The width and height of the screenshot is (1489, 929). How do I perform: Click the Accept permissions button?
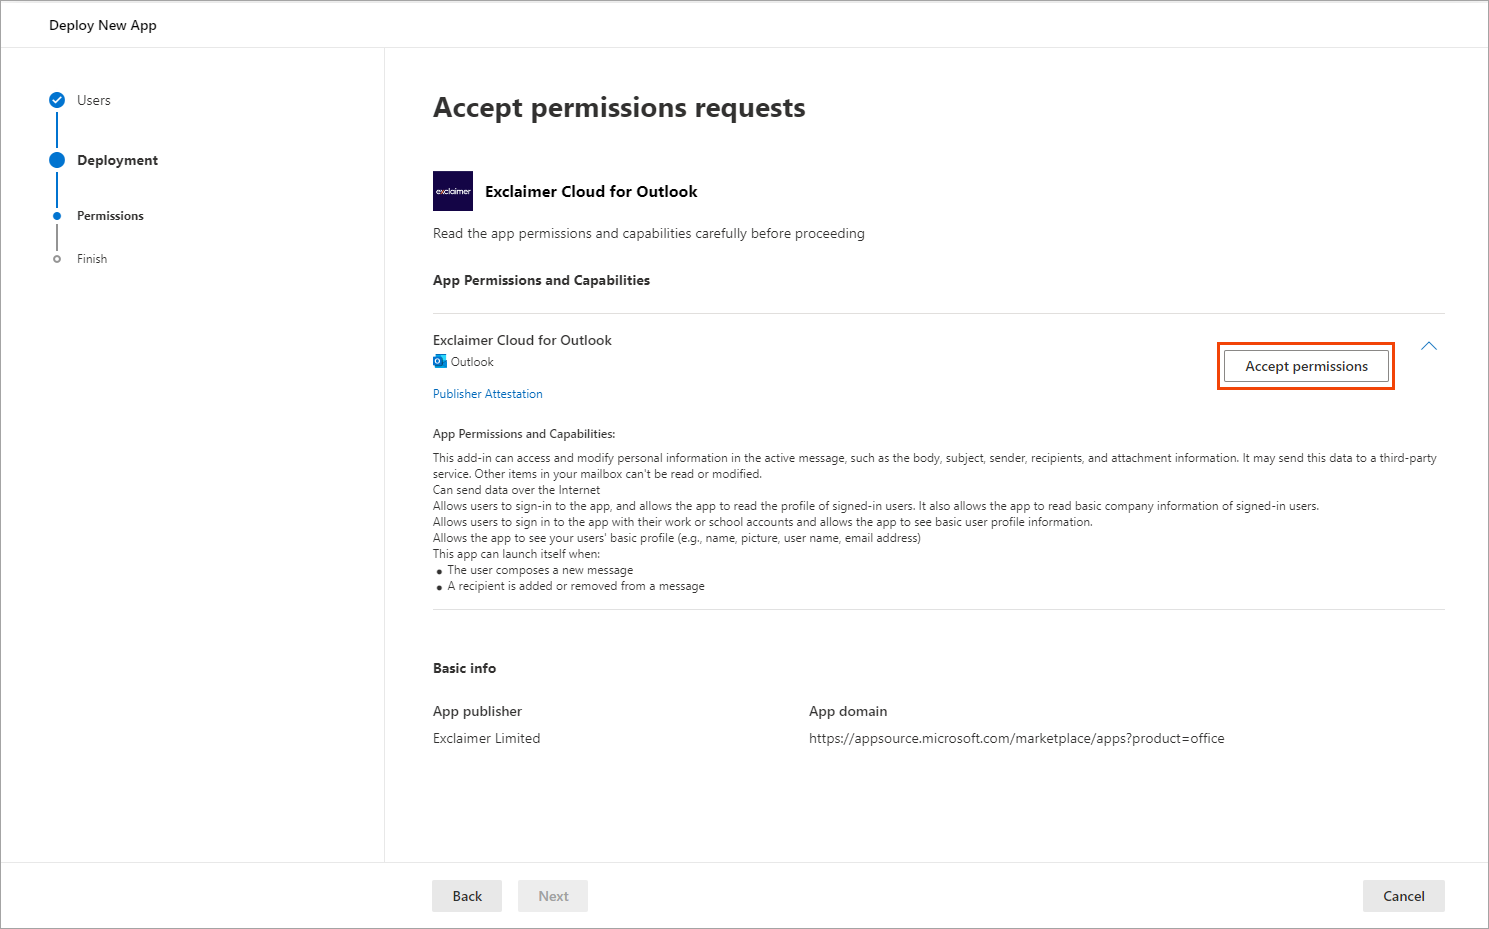click(1306, 366)
